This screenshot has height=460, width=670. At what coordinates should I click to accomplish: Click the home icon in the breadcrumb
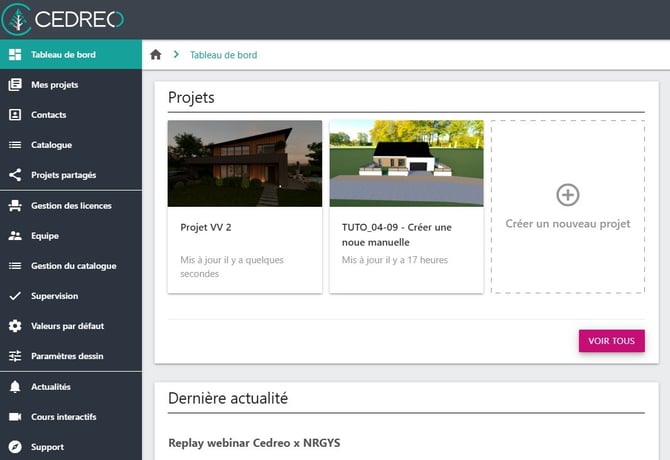(x=155, y=55)
